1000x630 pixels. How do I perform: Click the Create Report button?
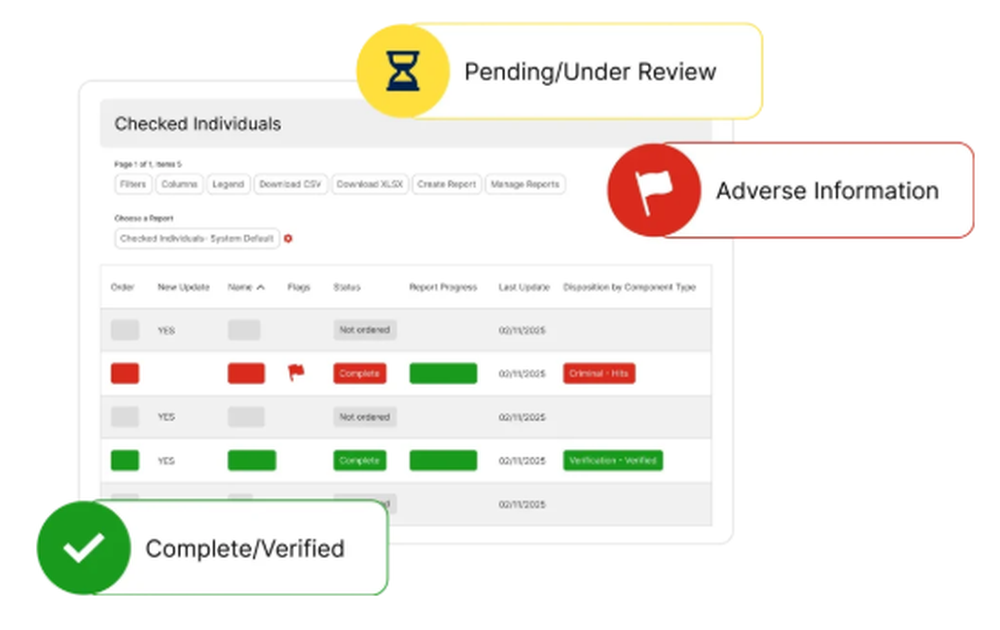446,184
